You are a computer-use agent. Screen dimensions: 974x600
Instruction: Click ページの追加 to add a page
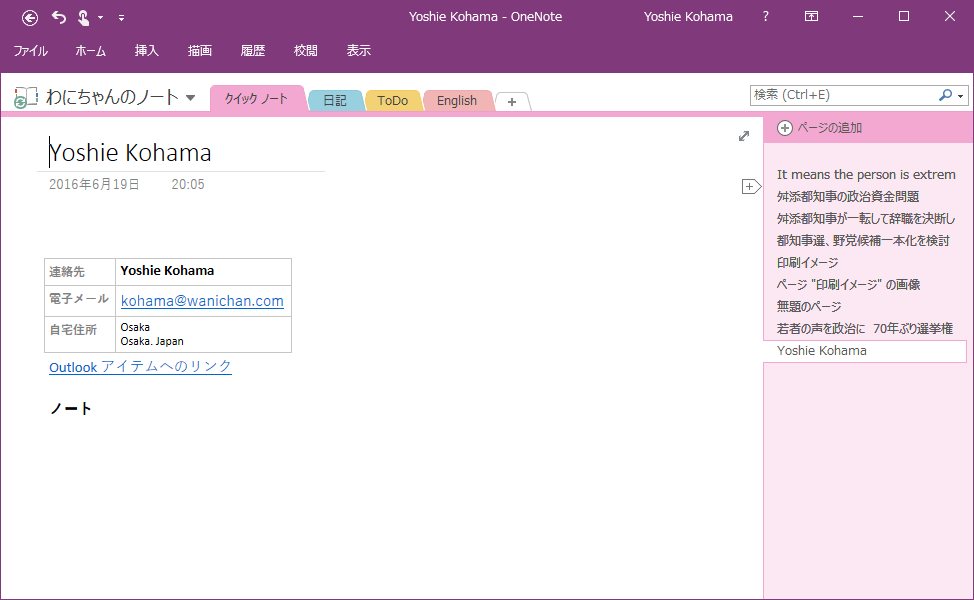click(x=819, y=128)
